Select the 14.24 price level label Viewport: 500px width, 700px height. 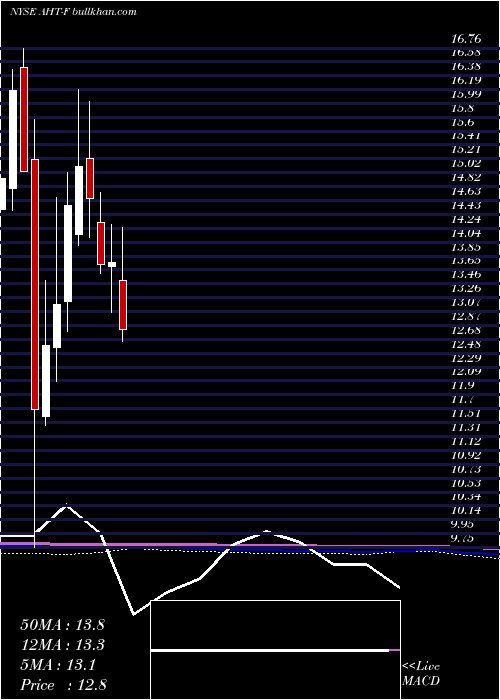(466, 219)
